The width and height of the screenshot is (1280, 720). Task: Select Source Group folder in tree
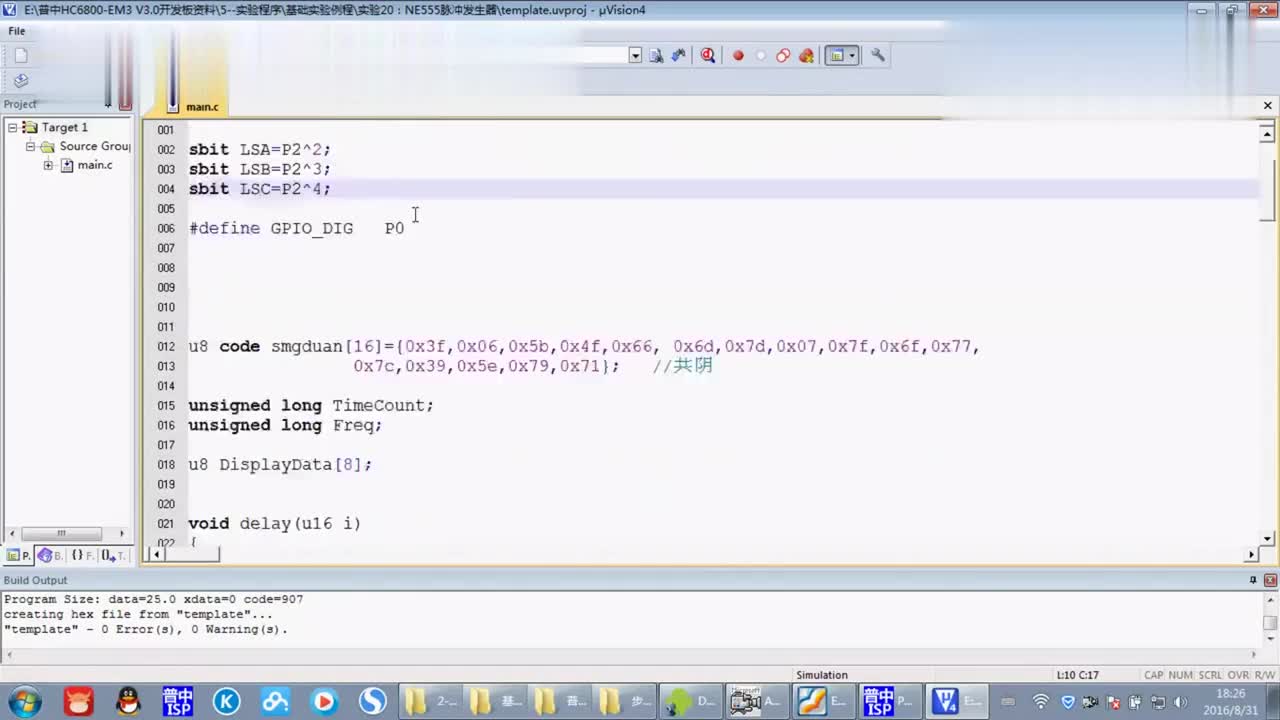(x=95, y=146)
